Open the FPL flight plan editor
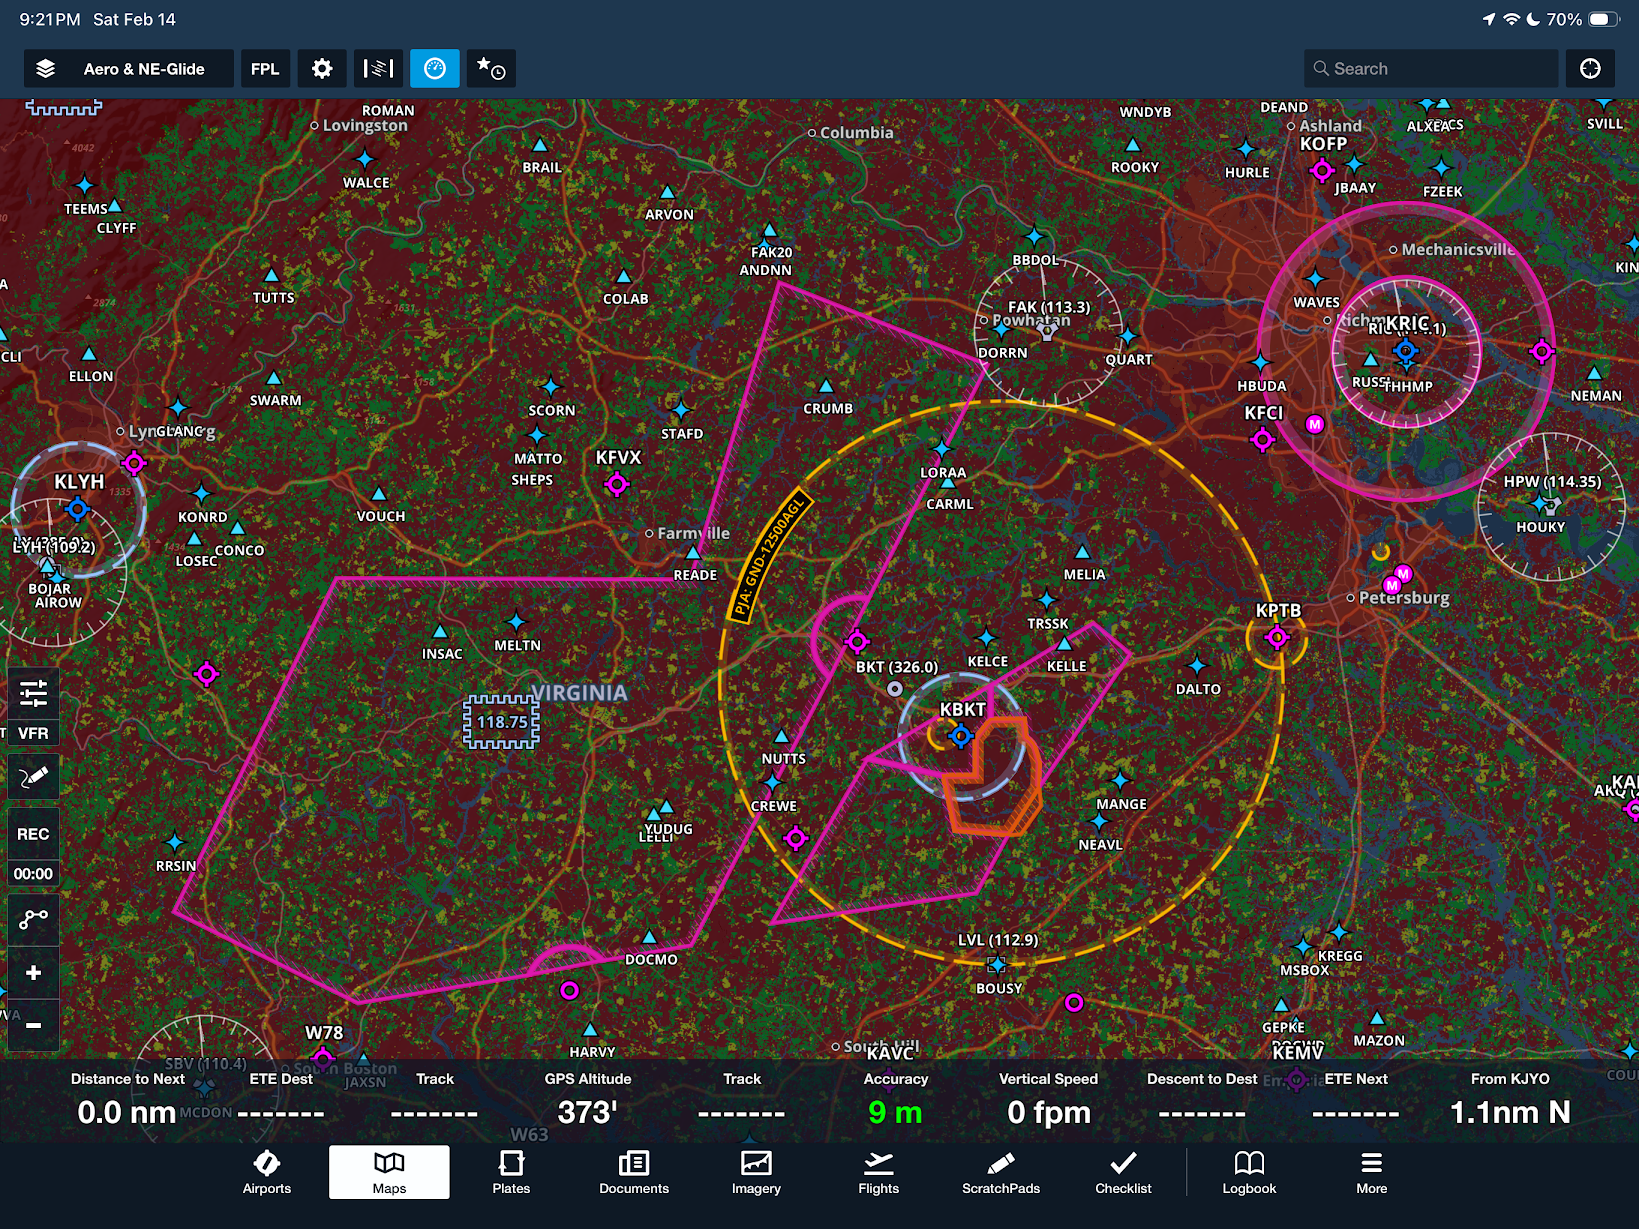Viewport: 1639px width, 1229px height. (x=265, y=69)
